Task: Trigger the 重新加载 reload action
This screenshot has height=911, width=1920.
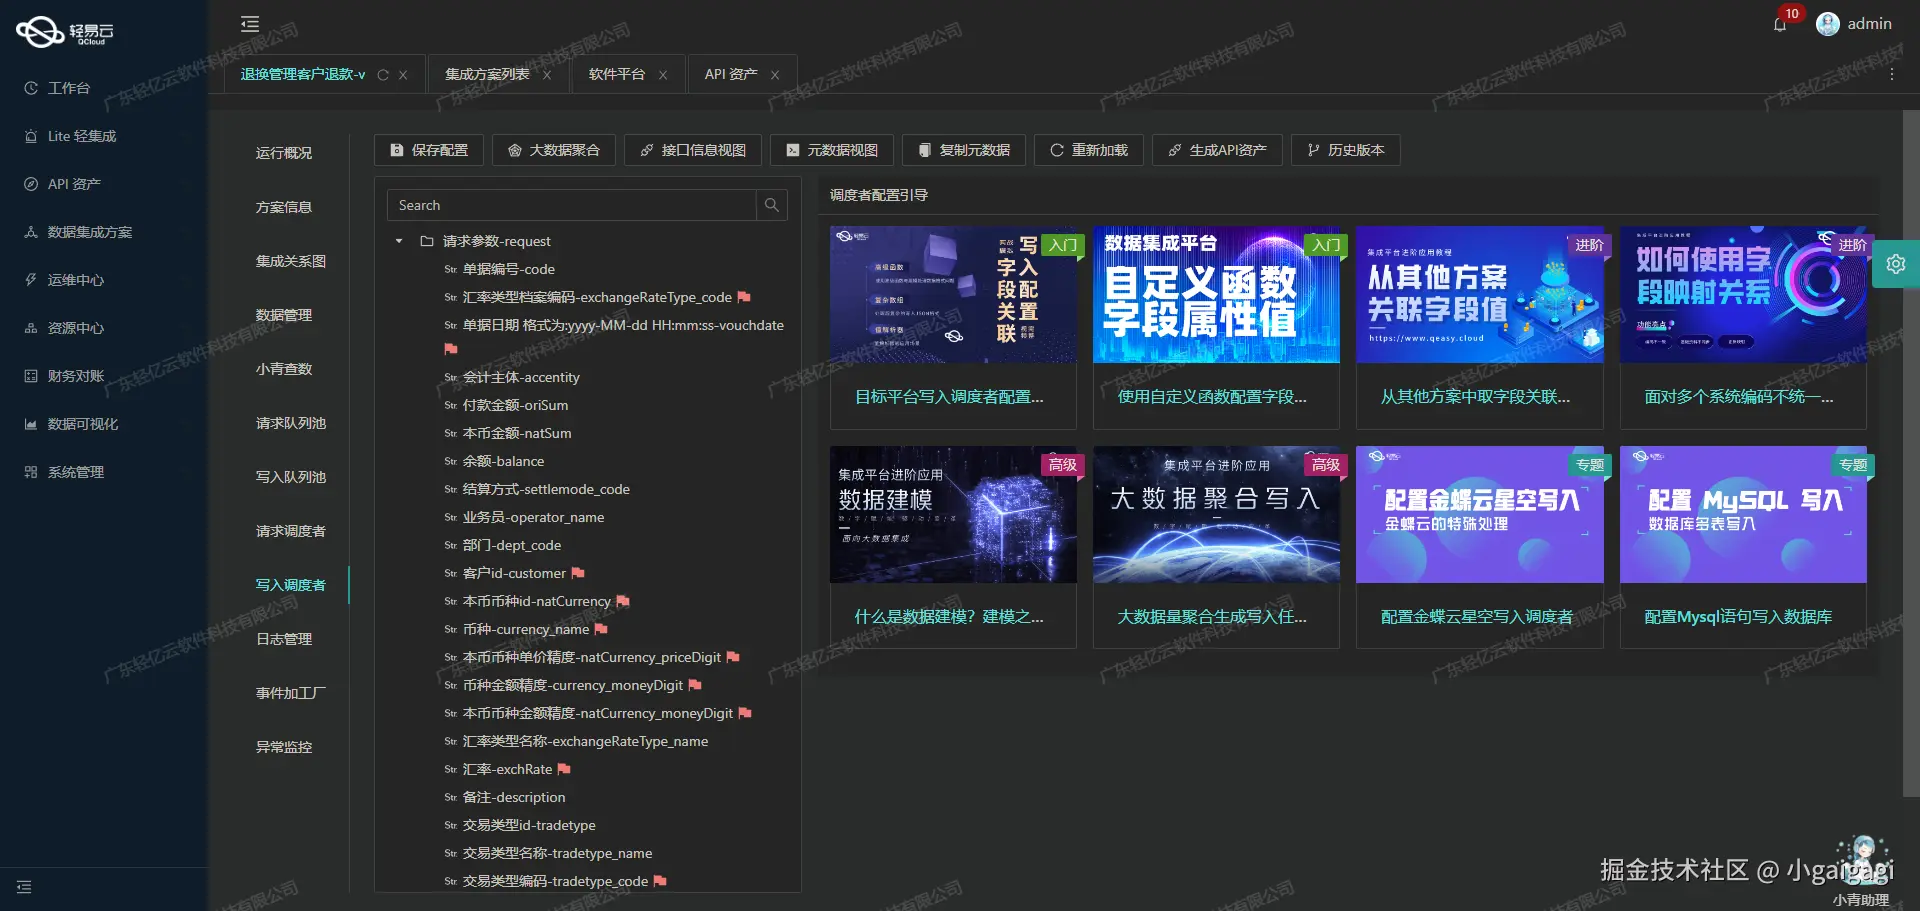Action: tap(1088, 150)
